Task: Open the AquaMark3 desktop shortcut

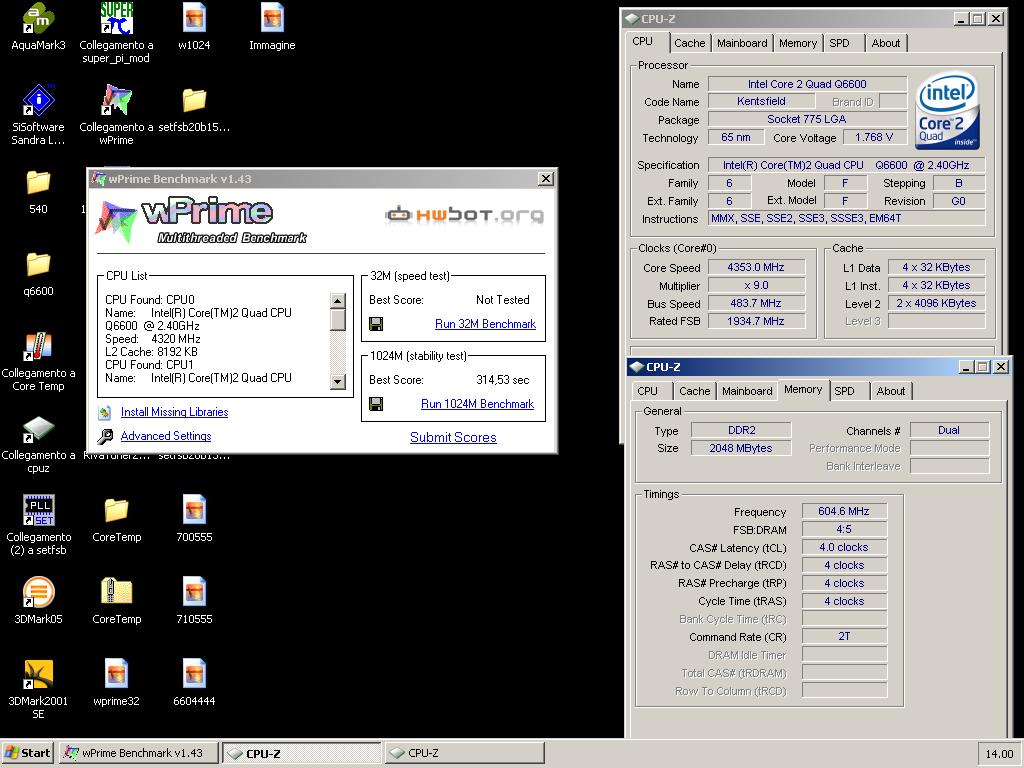Action: (39, 19)
